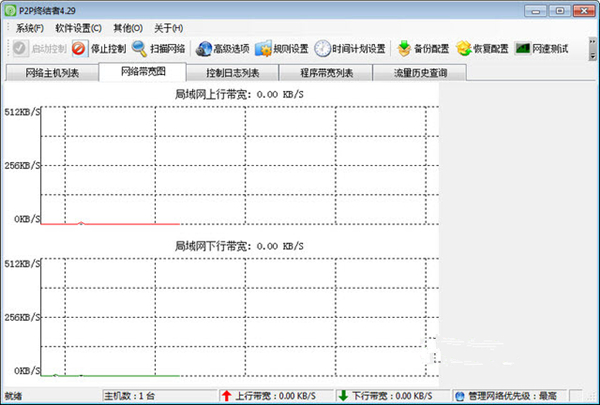The width and height of the screenshot is (600, 405).
Task: Click the 就绪 status text
Action: click(x=13, y=396)
